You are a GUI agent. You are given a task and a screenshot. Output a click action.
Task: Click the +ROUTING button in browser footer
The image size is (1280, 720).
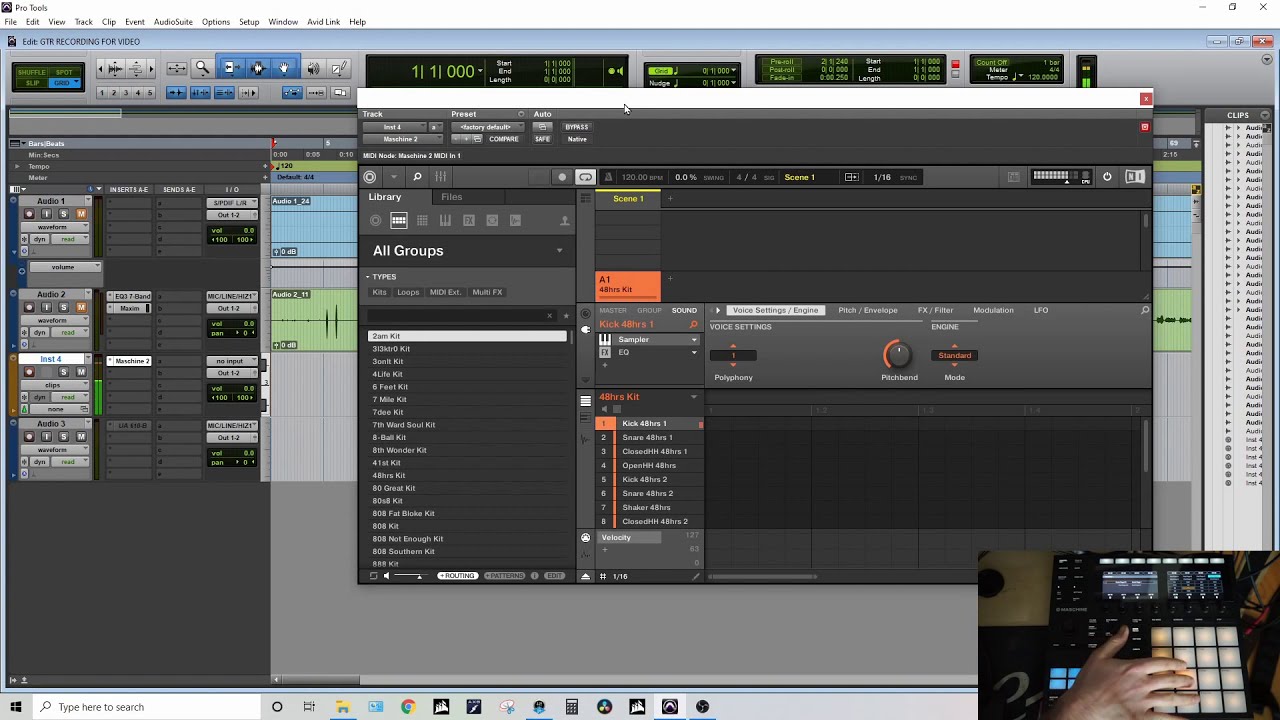point(458,576)
